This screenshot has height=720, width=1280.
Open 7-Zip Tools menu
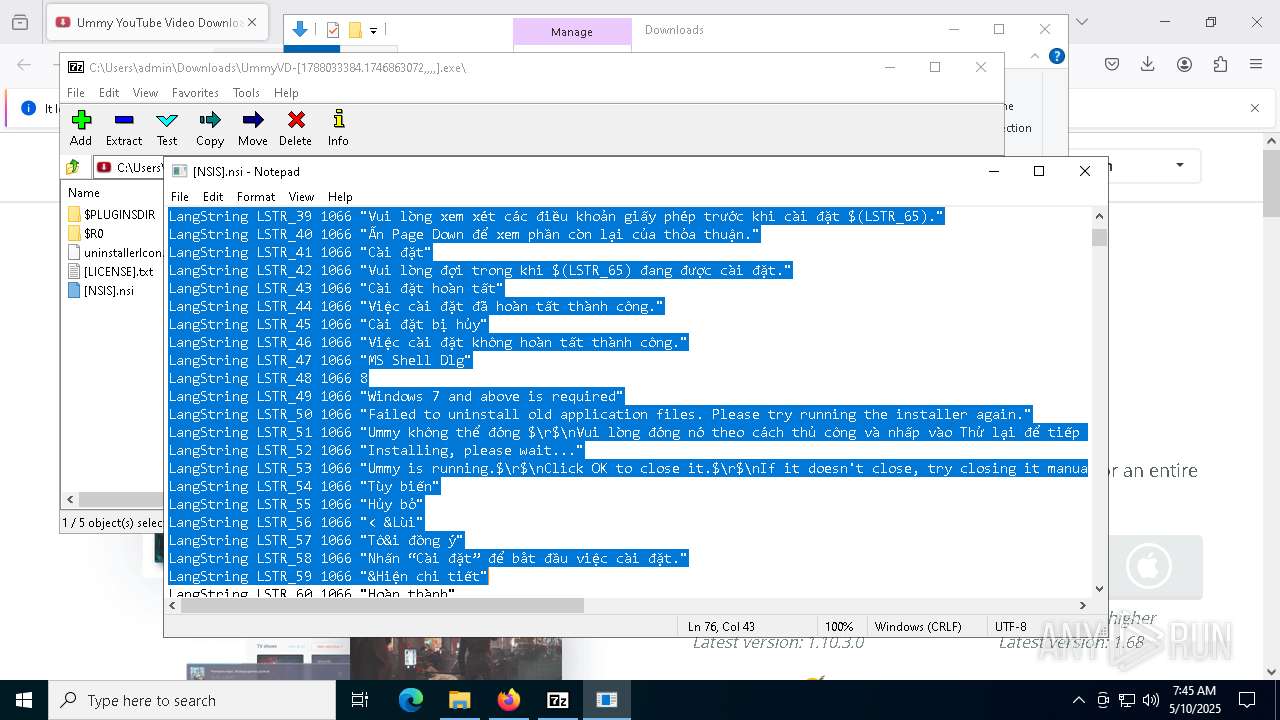[x=246, y=93]
